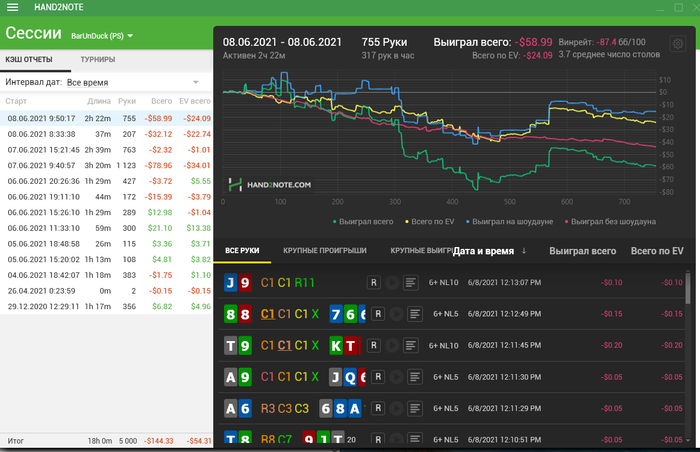
Task: Select session 04.06.2021 18:42:07
Action: tap(106, 275)
